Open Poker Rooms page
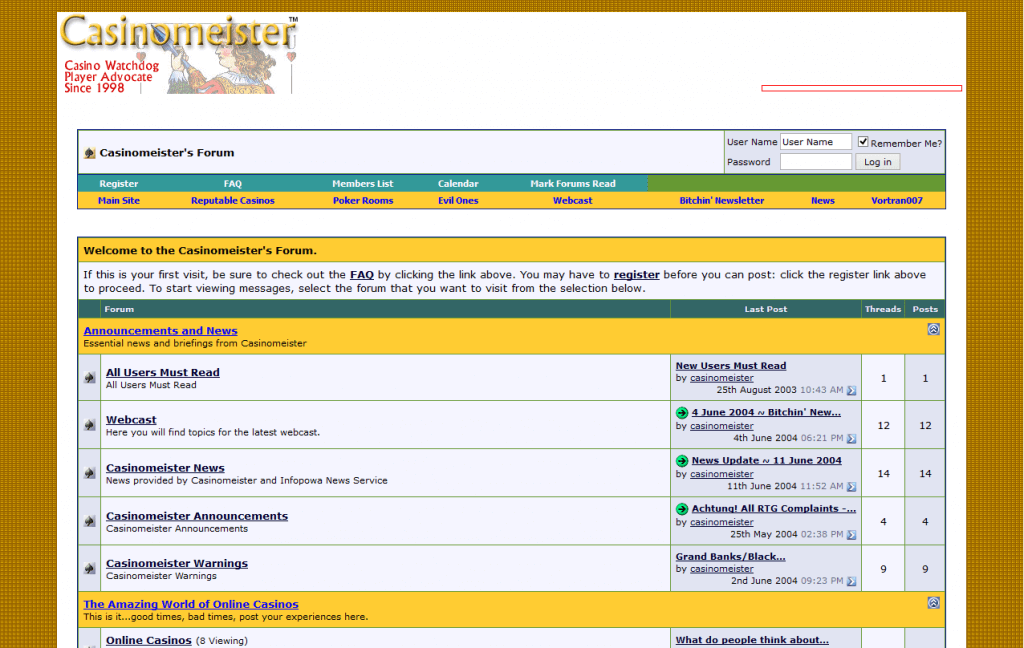The height and width of the screenshot is (648, 1024). coord(363,201)
